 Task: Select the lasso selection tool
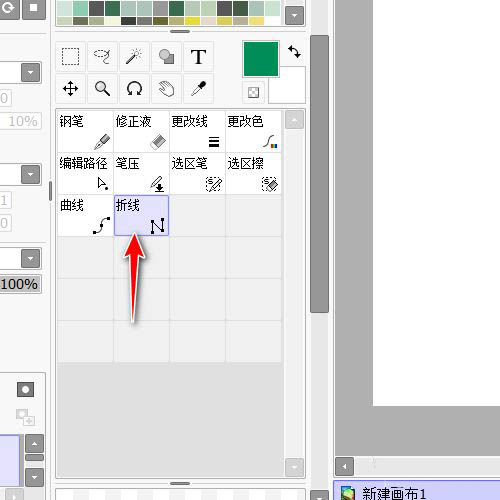(x=102, y=57)
